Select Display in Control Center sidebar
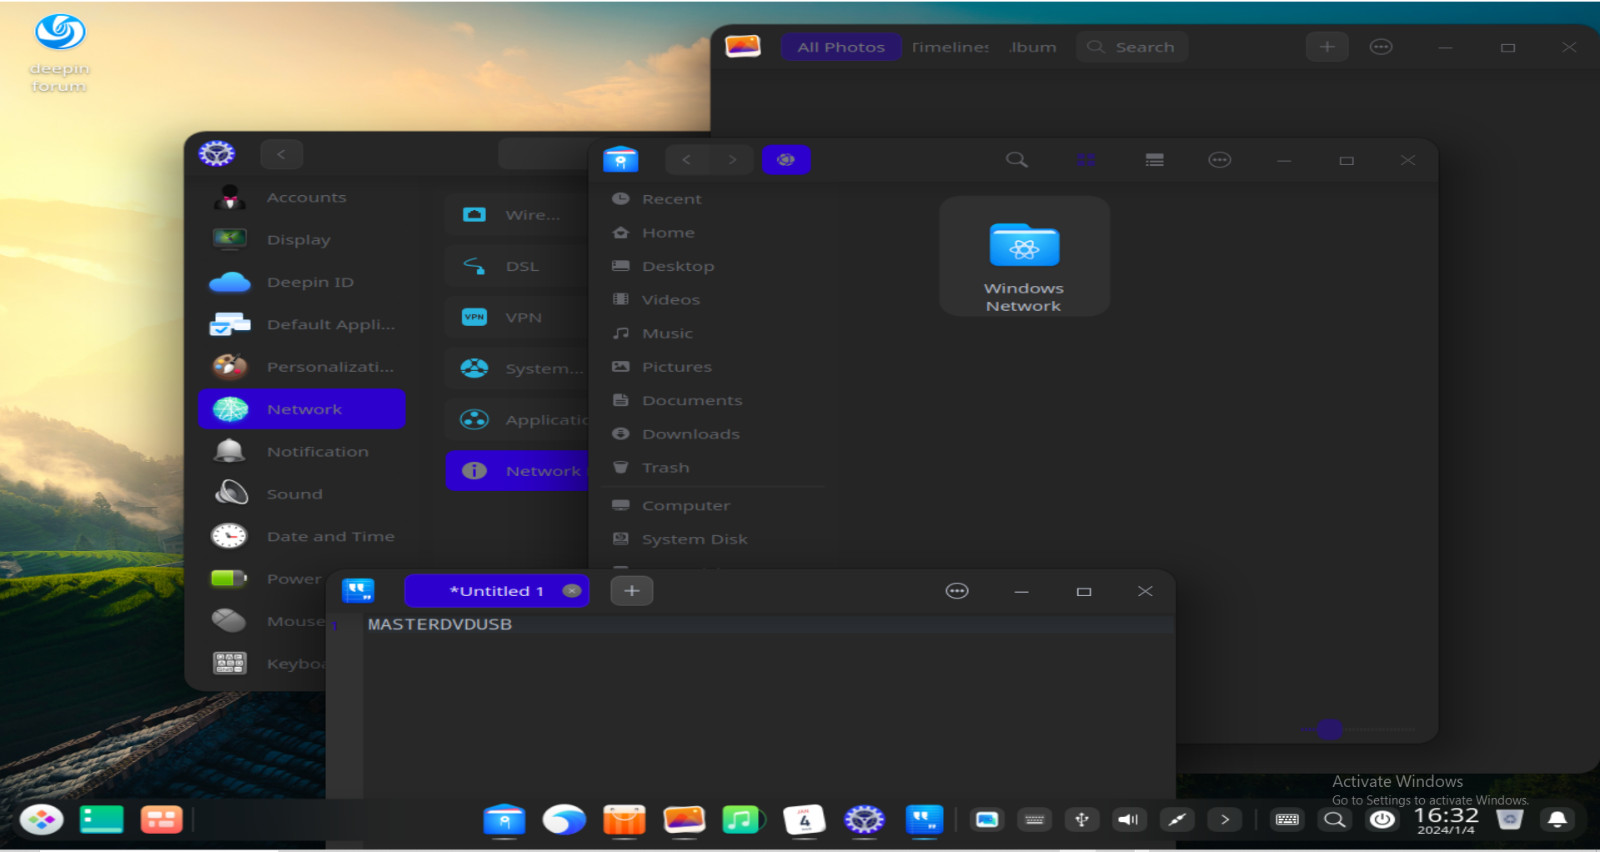Screen dimensions: 1600x852 pyautogui.click(x=302, y=240)
